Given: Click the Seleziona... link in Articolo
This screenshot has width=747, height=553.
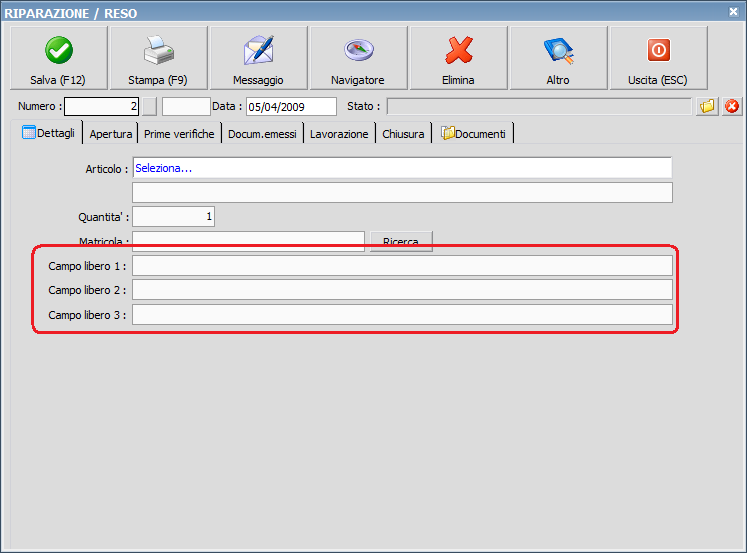Looking at the screenshot, I should (x=163, y=168).
